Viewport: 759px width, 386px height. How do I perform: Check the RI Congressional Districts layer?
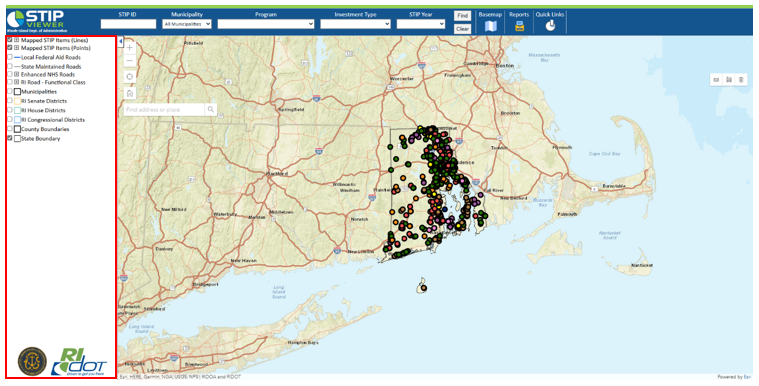pos(10,120)
